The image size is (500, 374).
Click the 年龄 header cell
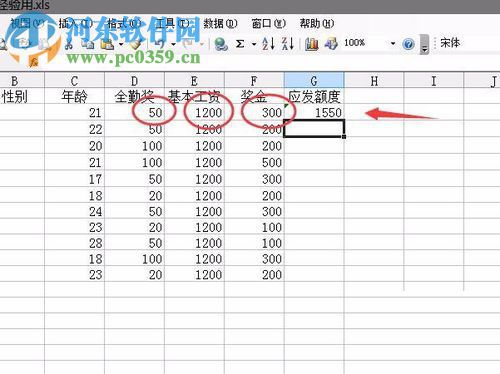74,96
